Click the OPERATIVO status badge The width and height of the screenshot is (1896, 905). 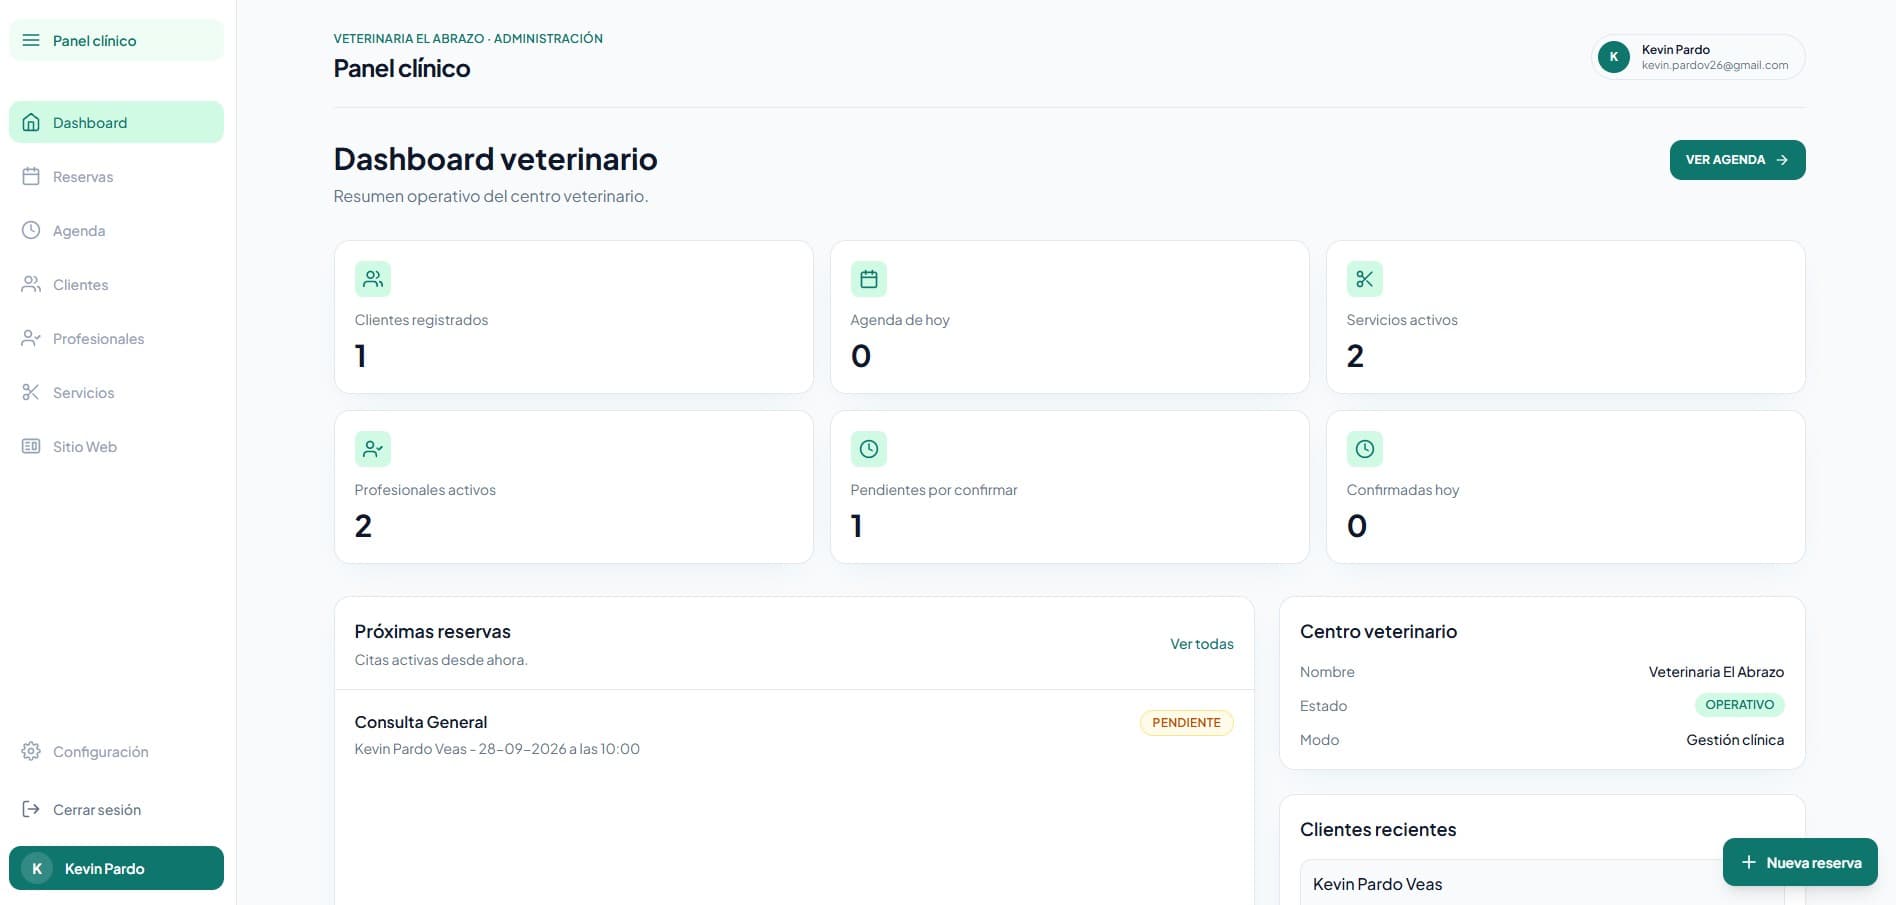click(1739, 705)
